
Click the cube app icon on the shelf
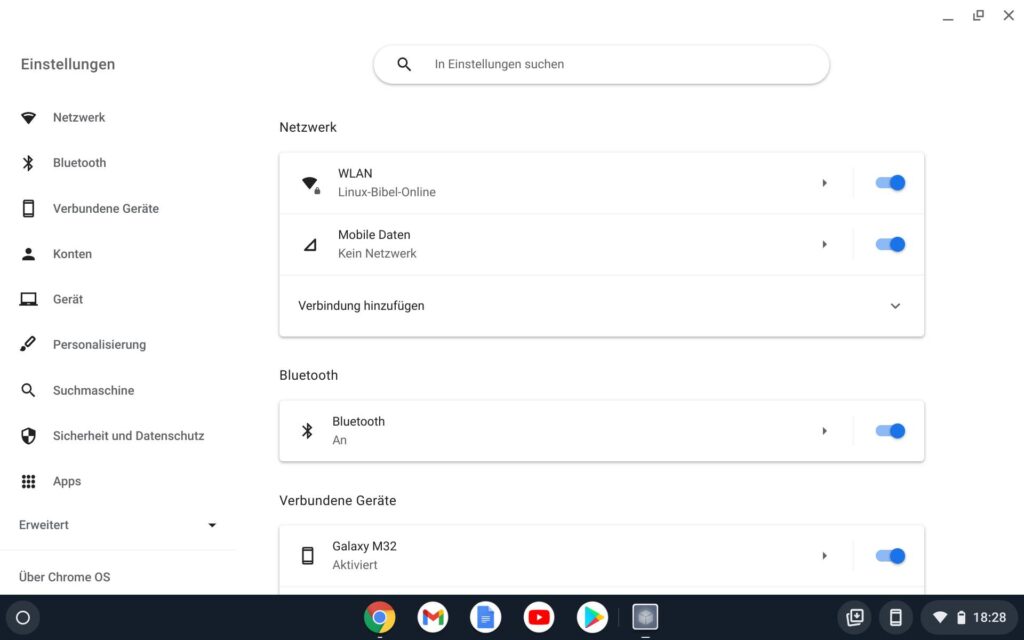tap(645, 617)
